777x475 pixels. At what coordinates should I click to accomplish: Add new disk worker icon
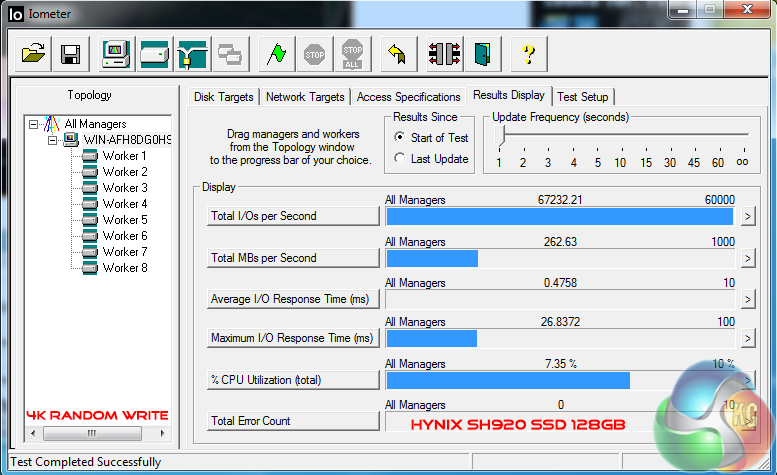tap(155, 53)
